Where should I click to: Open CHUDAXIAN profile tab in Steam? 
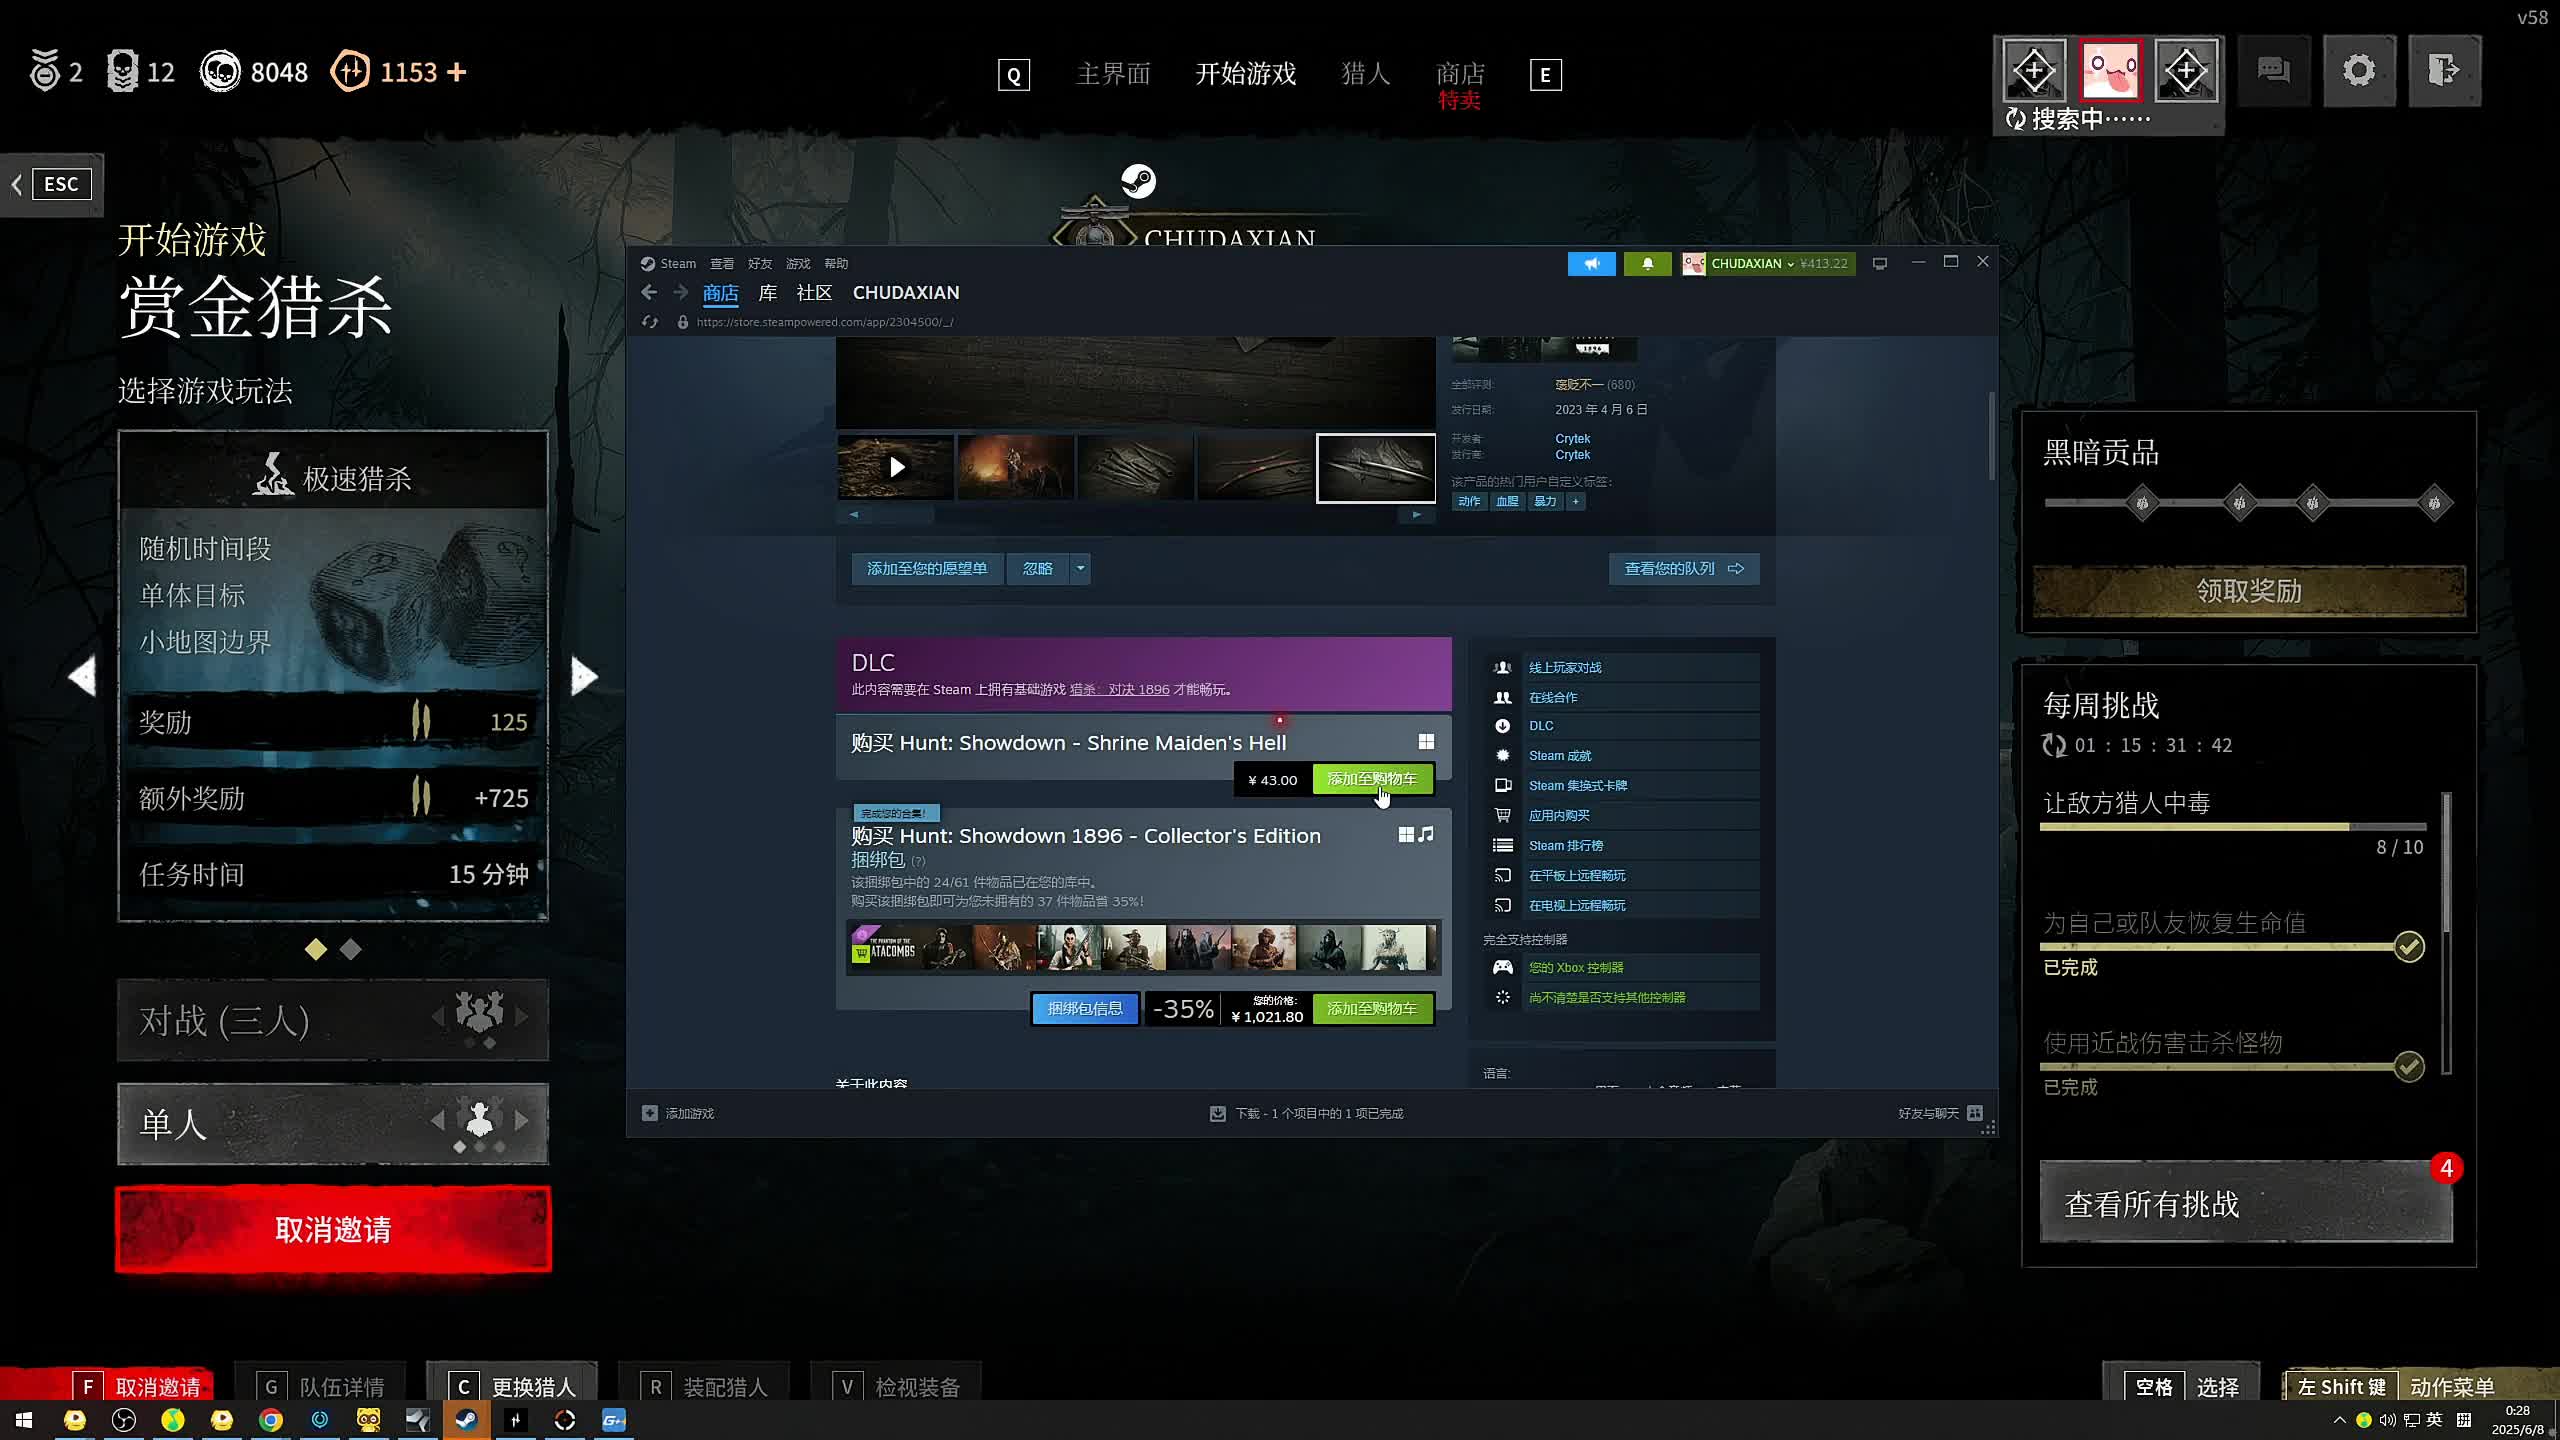906,293
